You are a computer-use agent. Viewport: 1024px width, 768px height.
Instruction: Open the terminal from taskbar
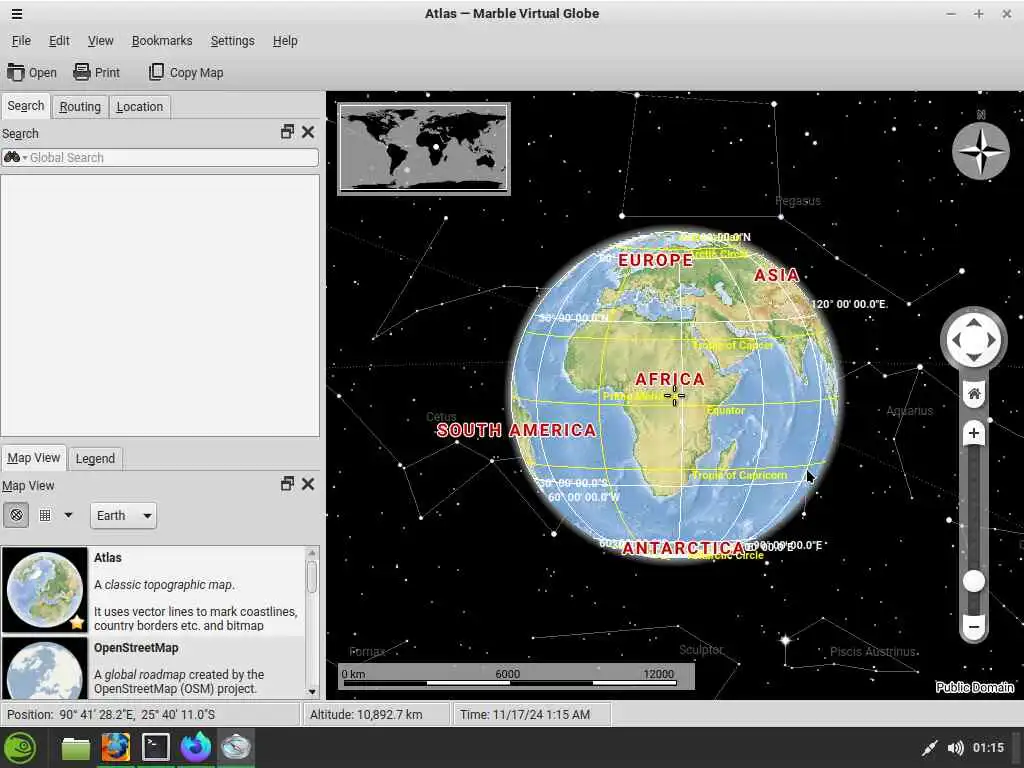(155, 747)
